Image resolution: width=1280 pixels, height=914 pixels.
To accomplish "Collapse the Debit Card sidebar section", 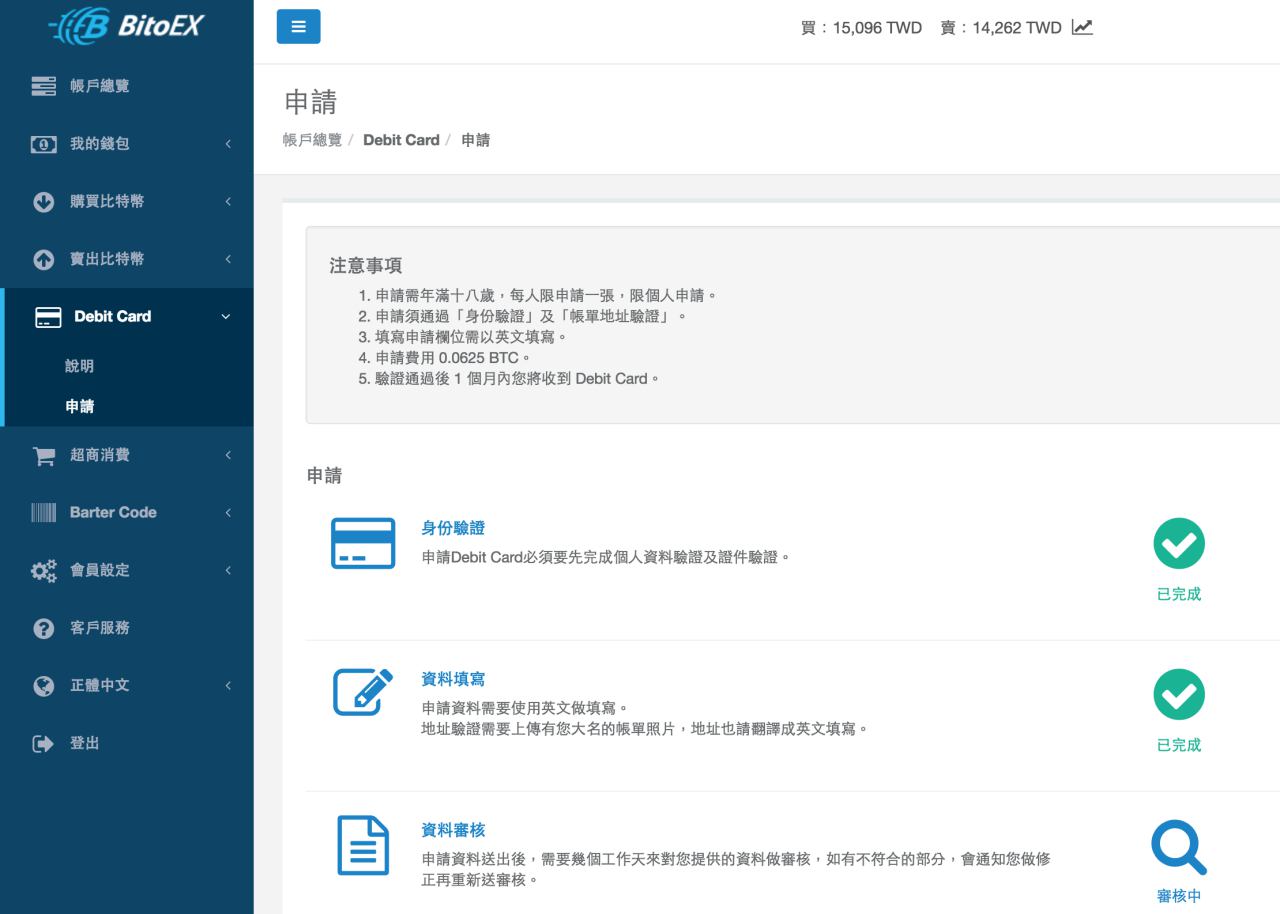I will tap(225, 317).
